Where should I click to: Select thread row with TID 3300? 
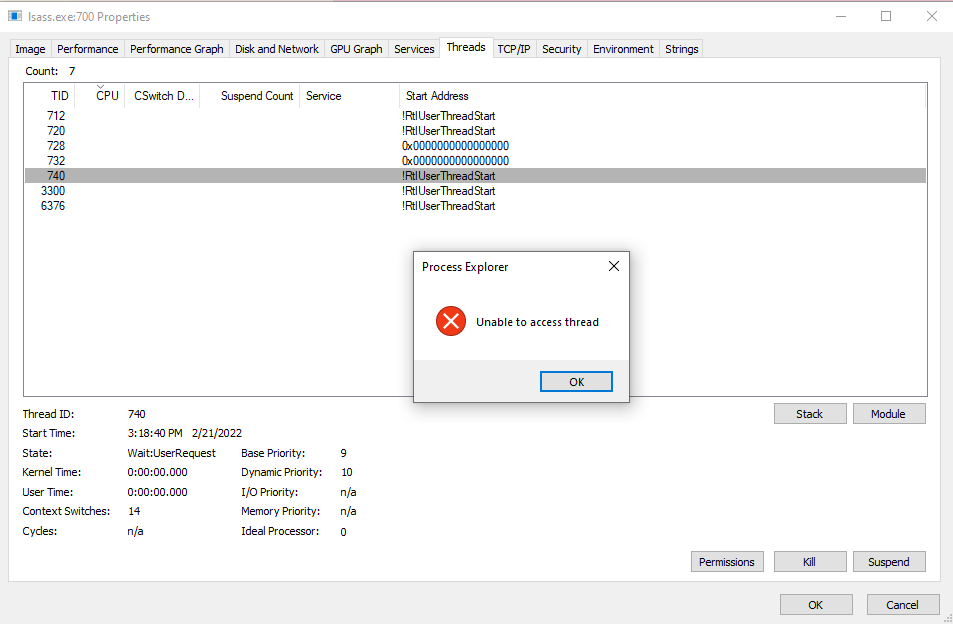(475, 191)
